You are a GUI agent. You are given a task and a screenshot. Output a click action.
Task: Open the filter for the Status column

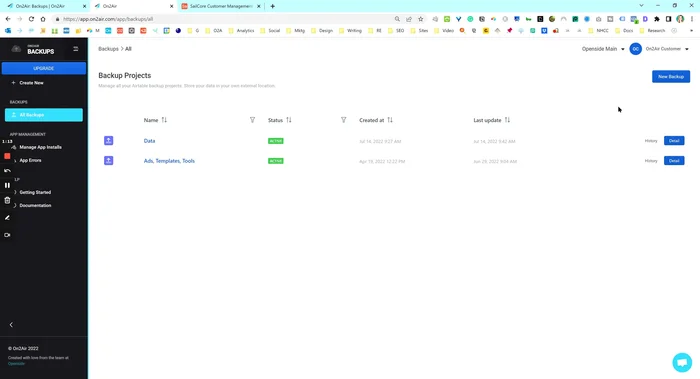coord(343,120)
